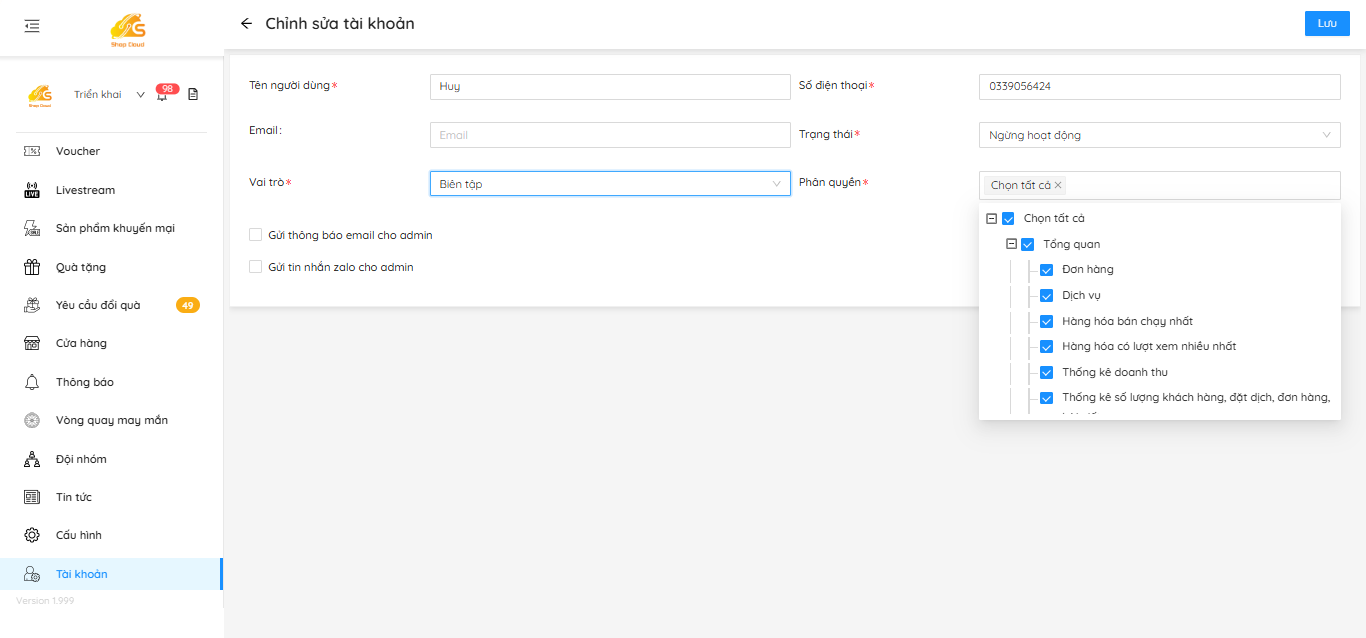The height and width of the screenshot is (638, 1366).
Task: Collapse the sidebar with the hamburger icon
Action: point(32,26)
